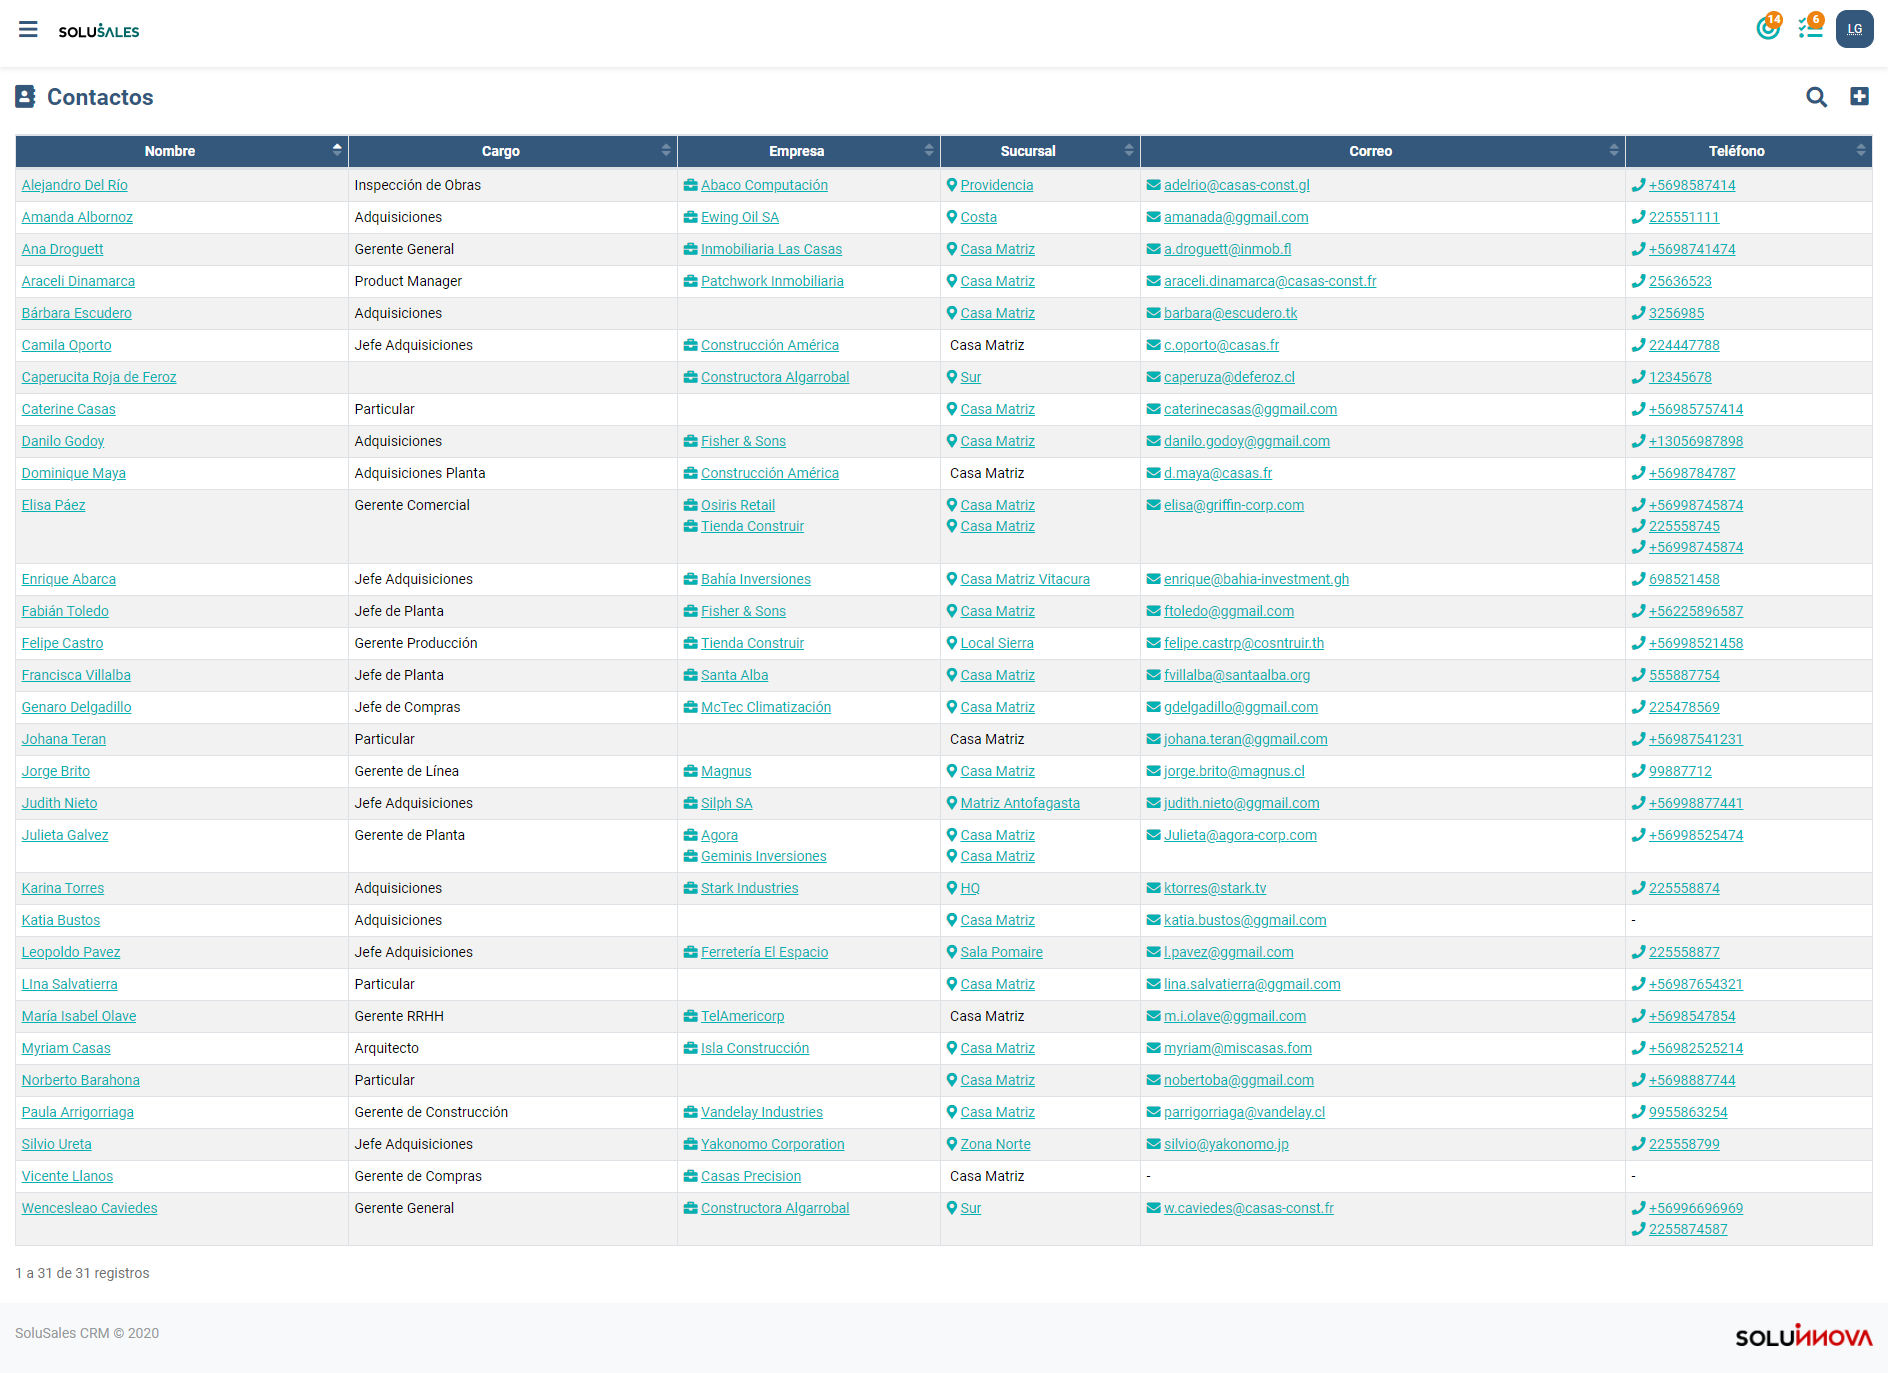The image size is (1888, 1373).
Task: Email parrigorriaga@vandelay.cl
Action: (1244, 1112)
